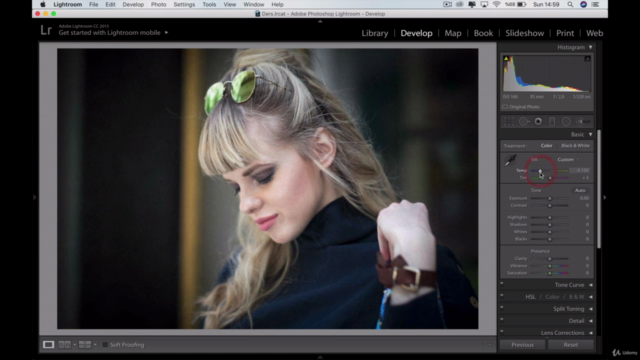Open the toolbar content options dropdown

pyautogui.click(x=489, y=345)
